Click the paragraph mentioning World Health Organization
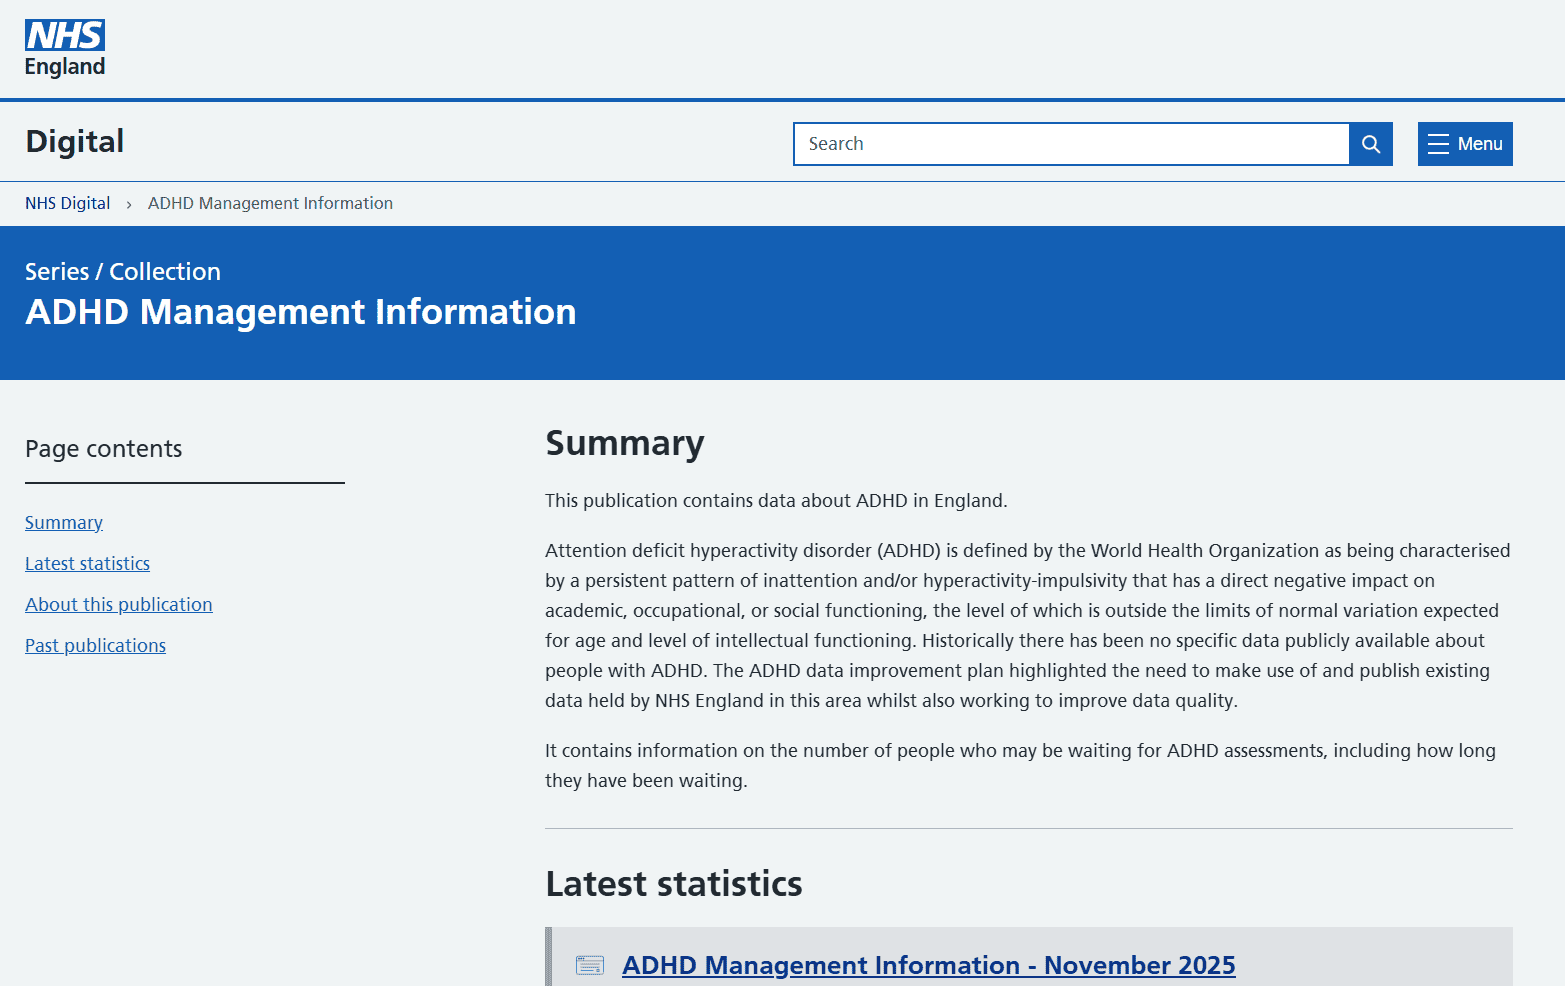This screenshot has width=1565, height=986. 1027,625
